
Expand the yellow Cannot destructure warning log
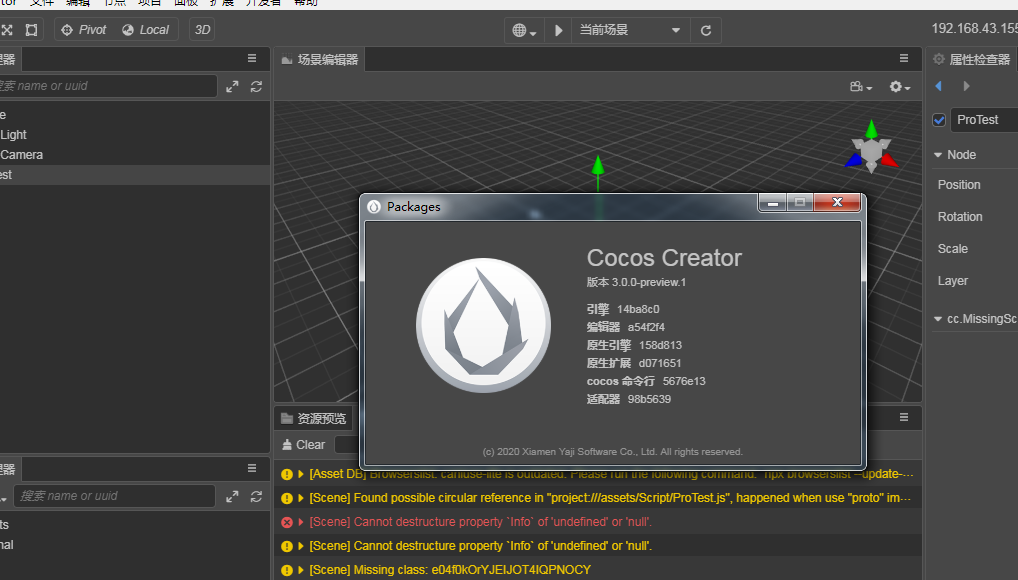point(301,546)
